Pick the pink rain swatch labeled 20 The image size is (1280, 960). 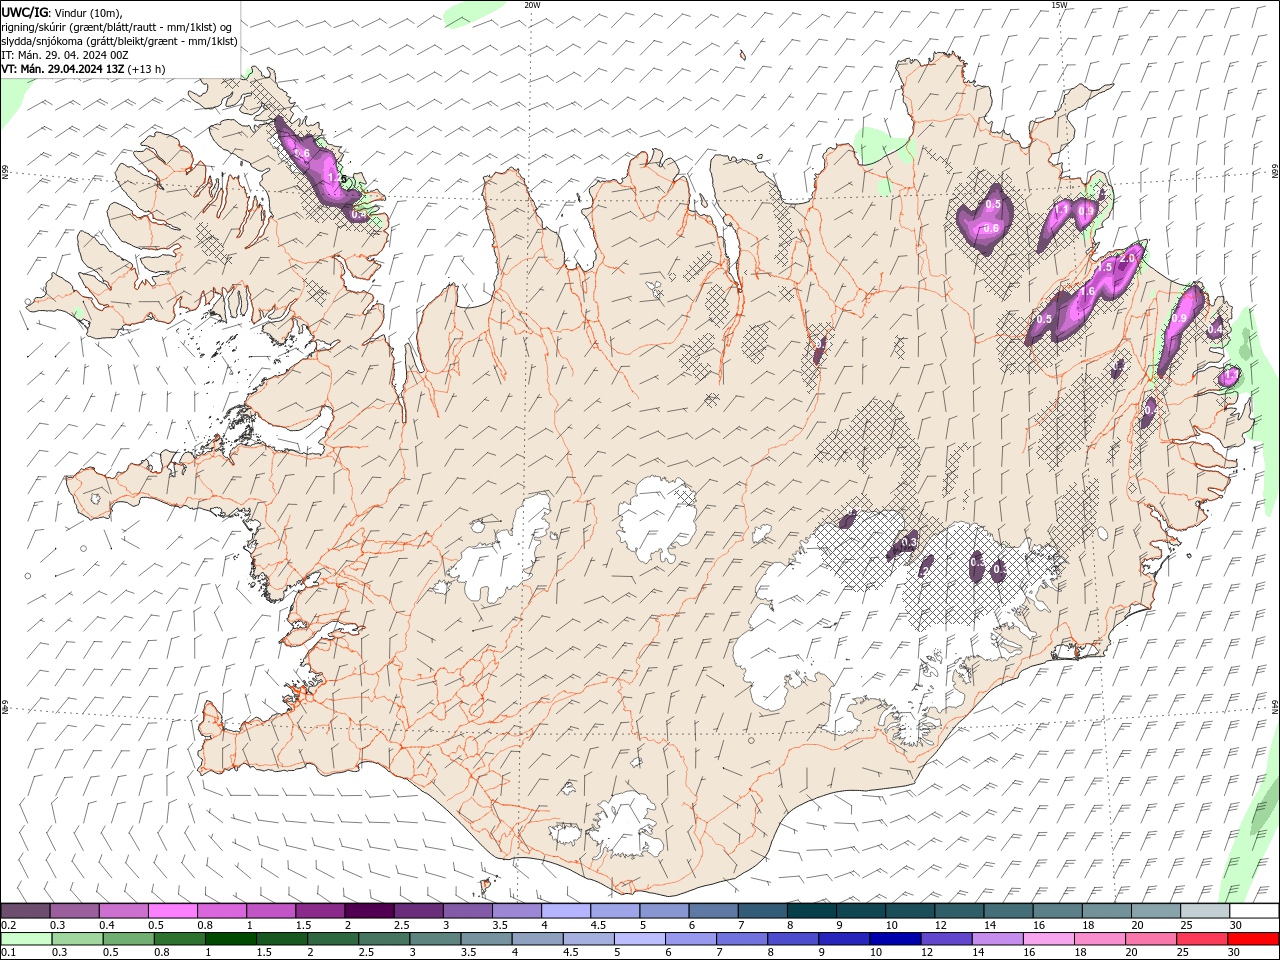pyautogui.click(x=1151, y=939)
